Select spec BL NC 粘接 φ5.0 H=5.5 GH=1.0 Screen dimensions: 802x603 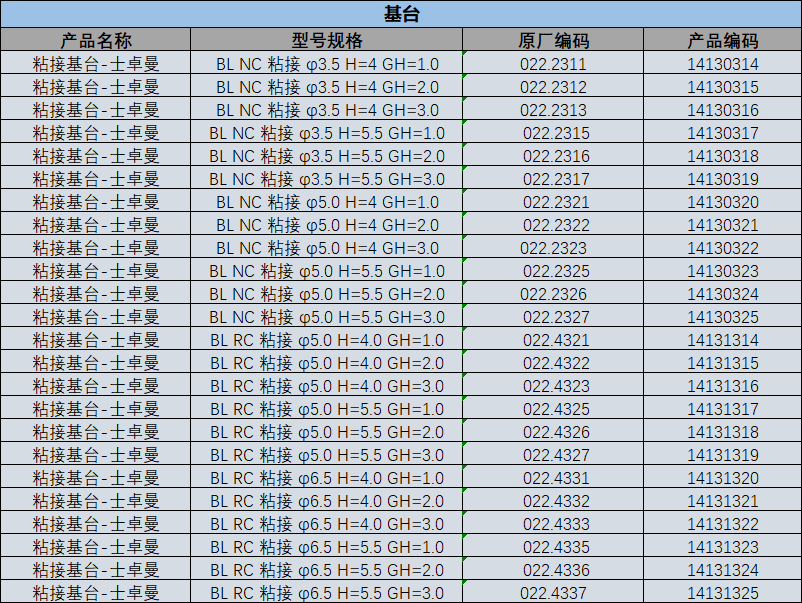pyautogui.click(x=327, y=270)
